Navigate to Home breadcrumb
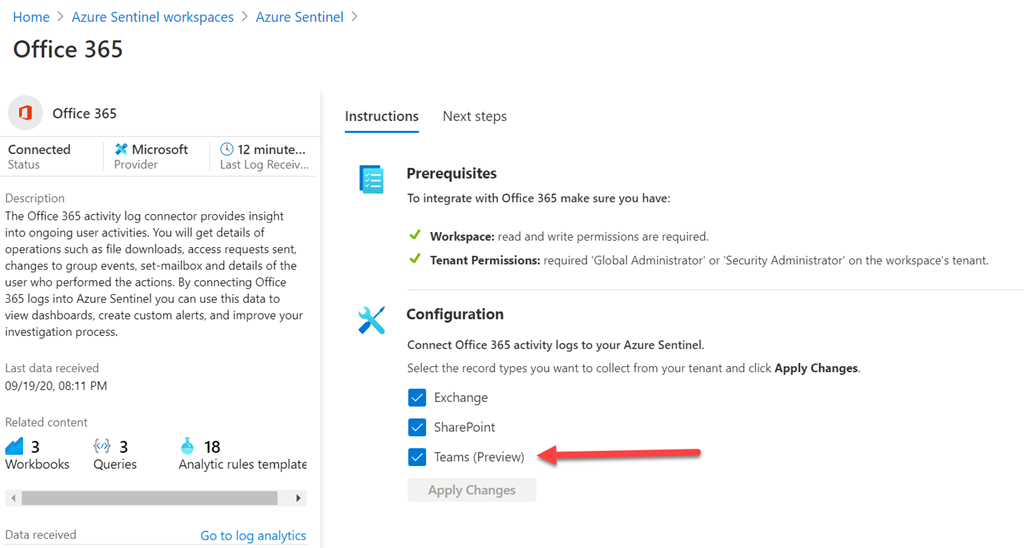The width and height of the screenshot is (1024, 548). click(31, 17)
